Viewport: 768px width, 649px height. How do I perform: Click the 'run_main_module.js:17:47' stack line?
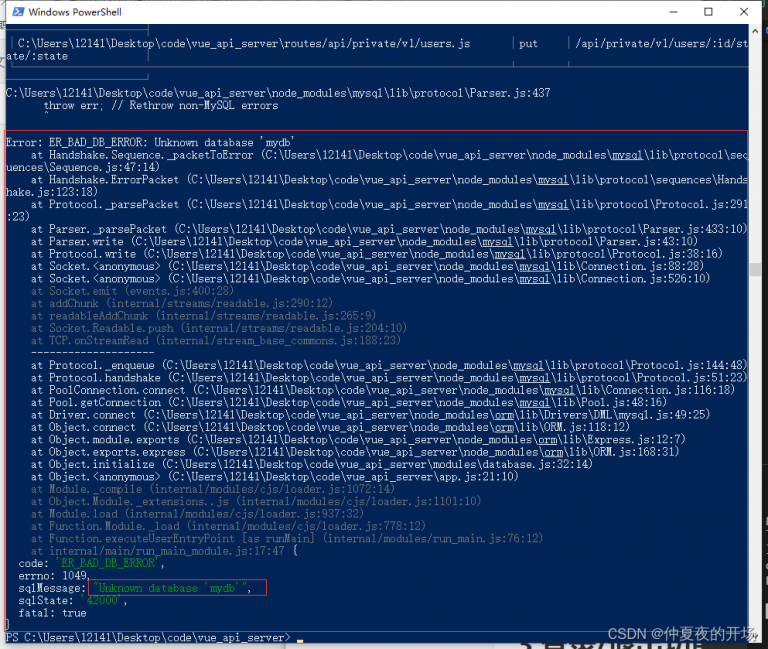pos(164,551)
